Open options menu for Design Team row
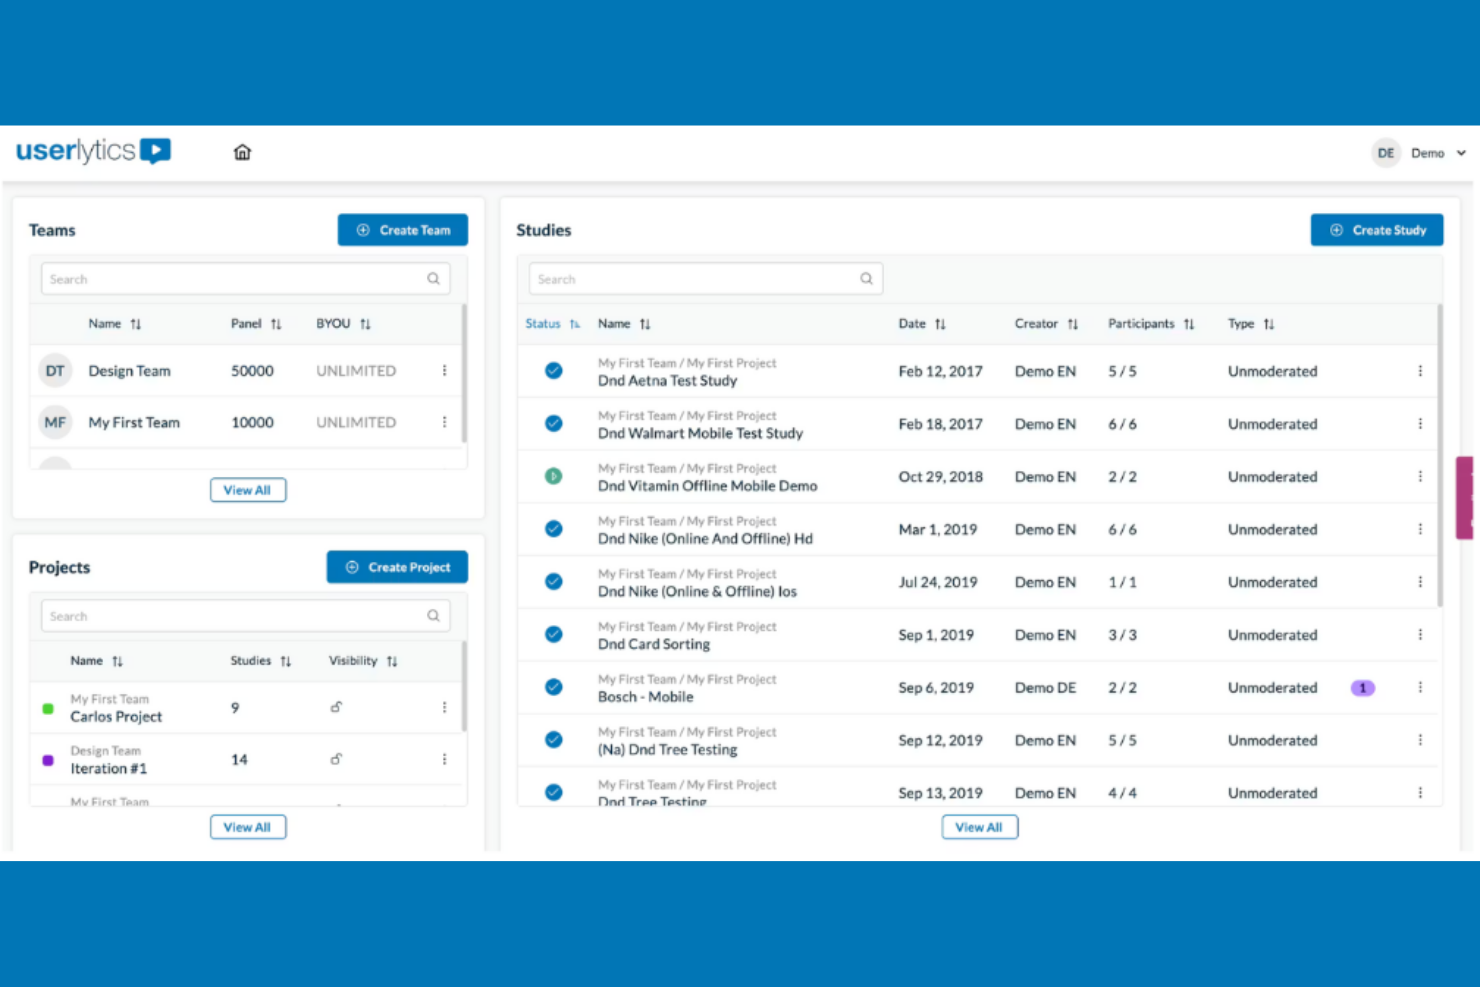 point(444,371)
